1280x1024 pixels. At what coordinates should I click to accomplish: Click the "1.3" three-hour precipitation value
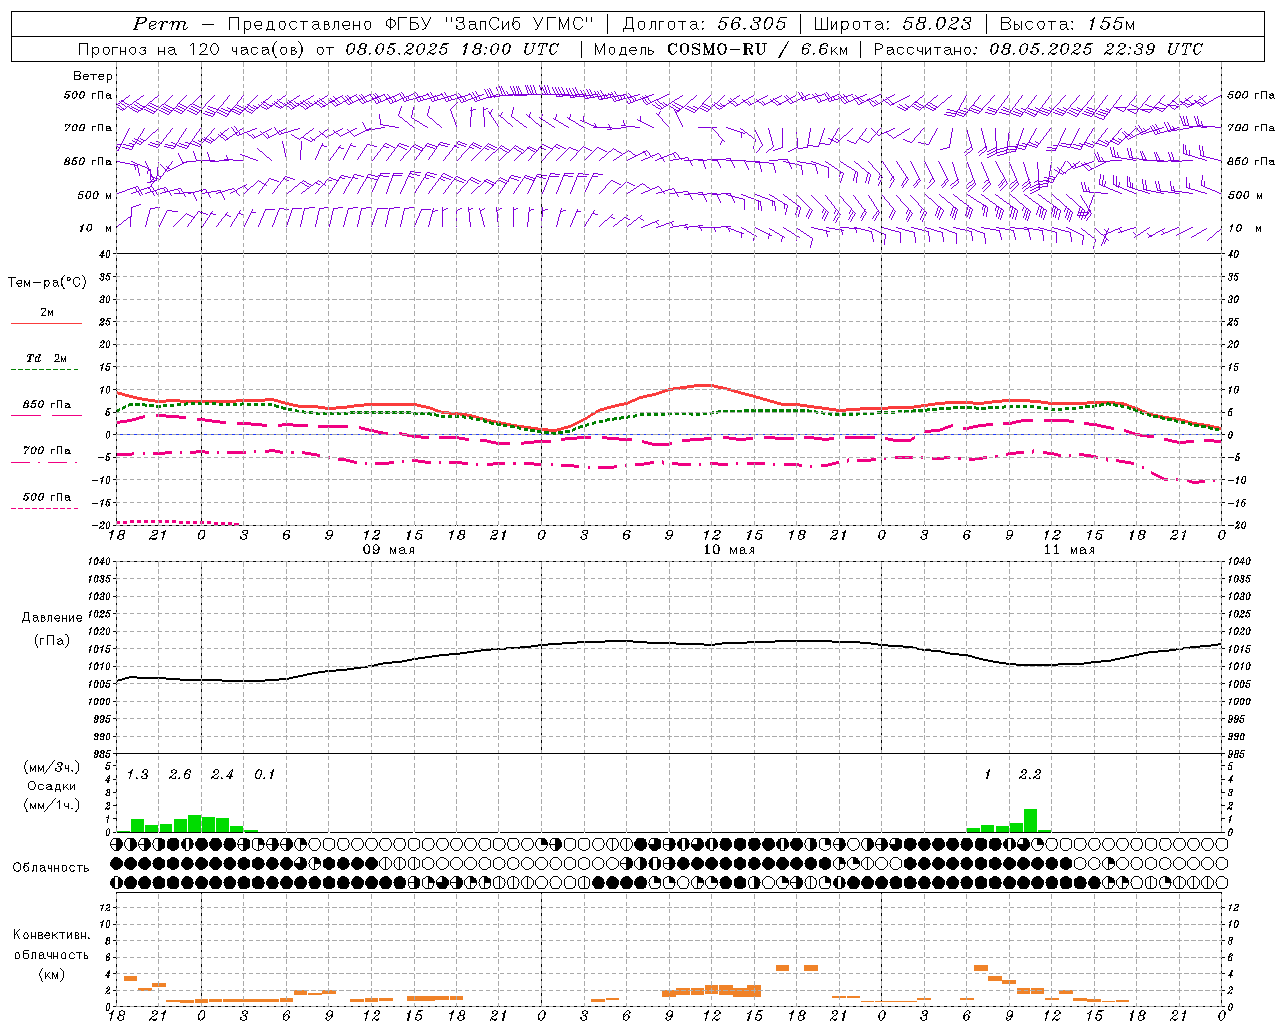138,775
